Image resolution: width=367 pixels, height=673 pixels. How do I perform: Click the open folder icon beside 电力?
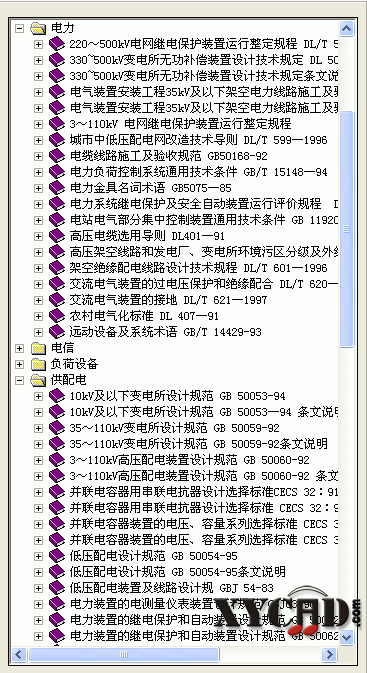coord(39,28)
